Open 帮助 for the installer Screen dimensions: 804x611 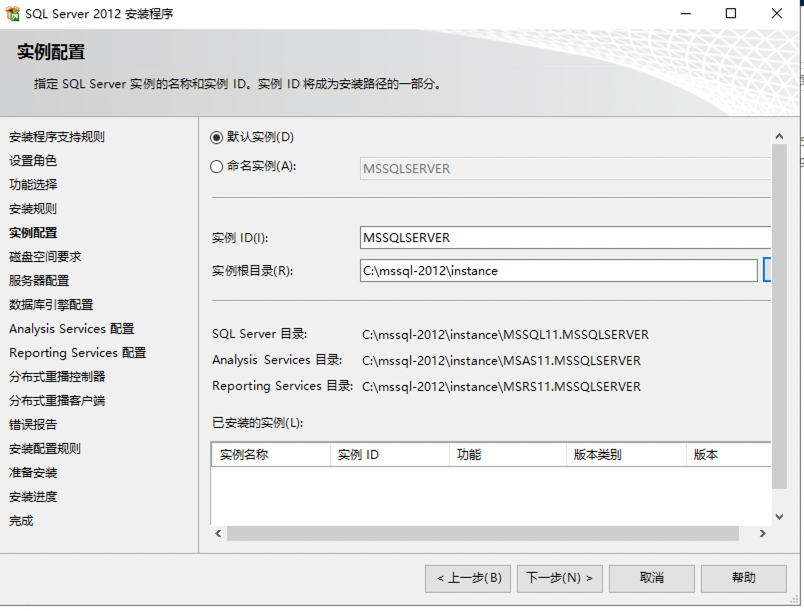(743, 578)
